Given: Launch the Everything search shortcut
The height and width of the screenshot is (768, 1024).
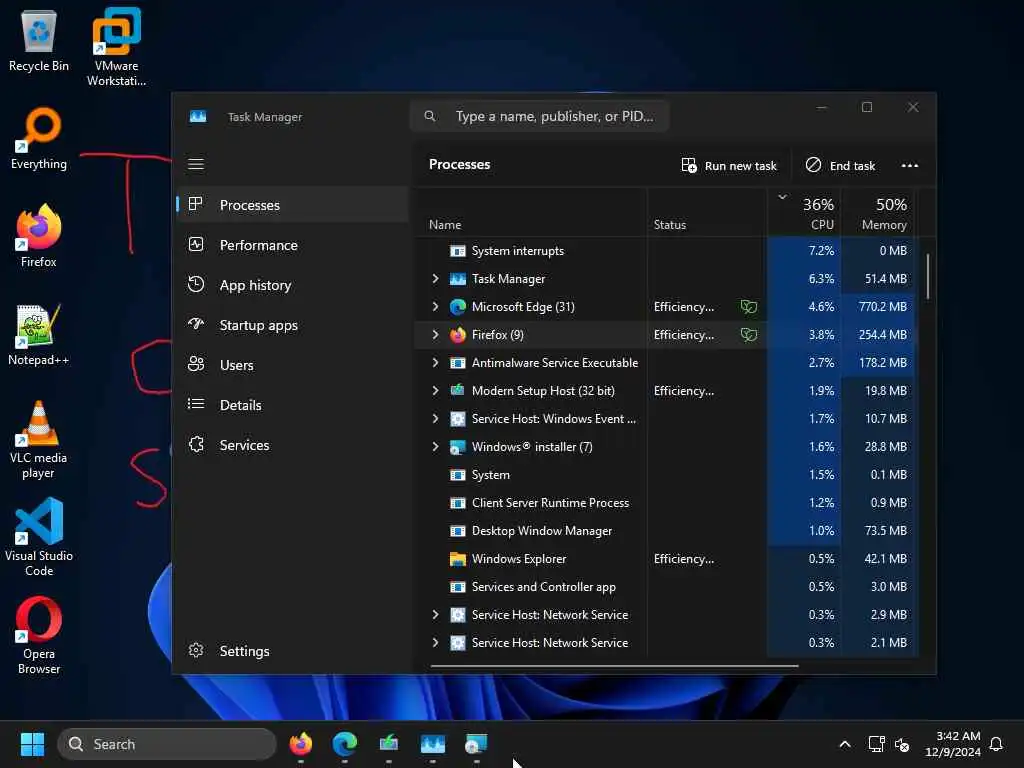Looking at the screenshot, I should coord(39,138).
